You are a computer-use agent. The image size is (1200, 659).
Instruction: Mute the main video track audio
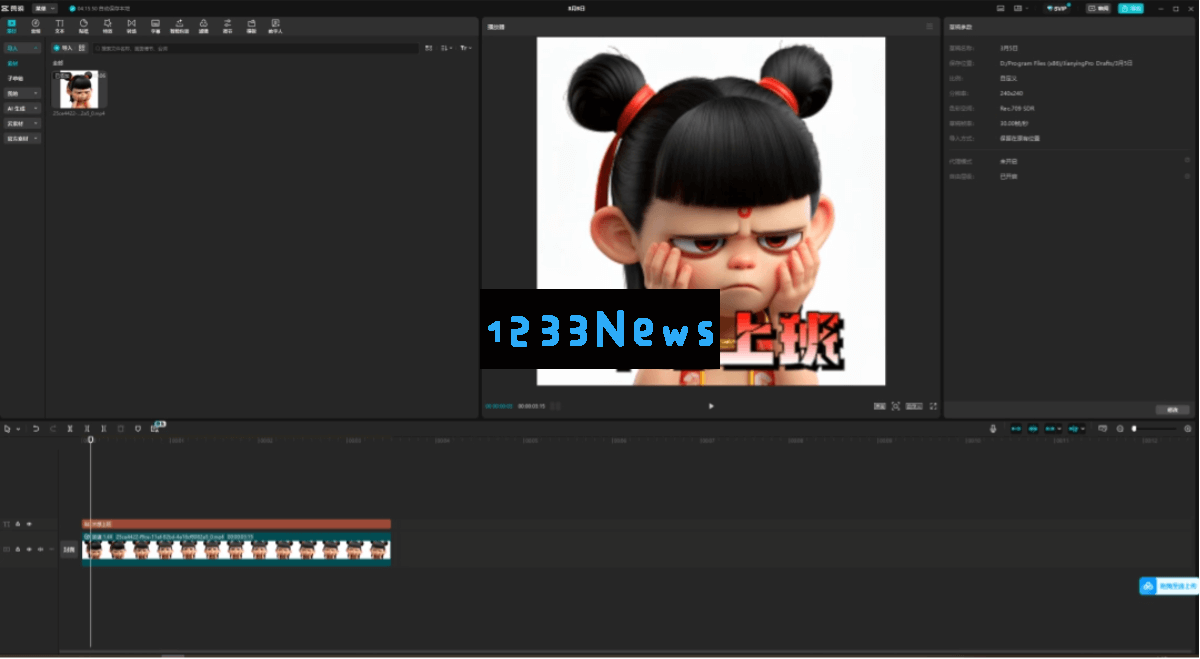40,549
